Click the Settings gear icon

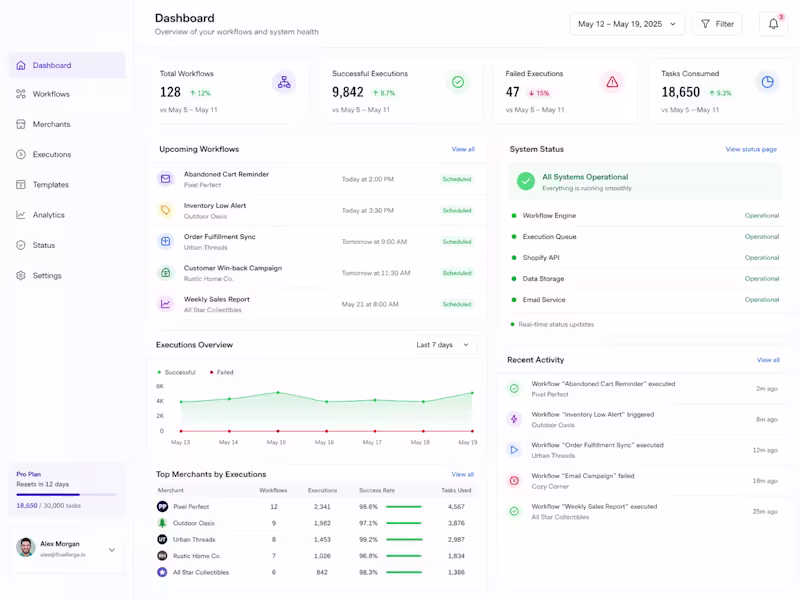pyautogui.click(x=22, y=275)
